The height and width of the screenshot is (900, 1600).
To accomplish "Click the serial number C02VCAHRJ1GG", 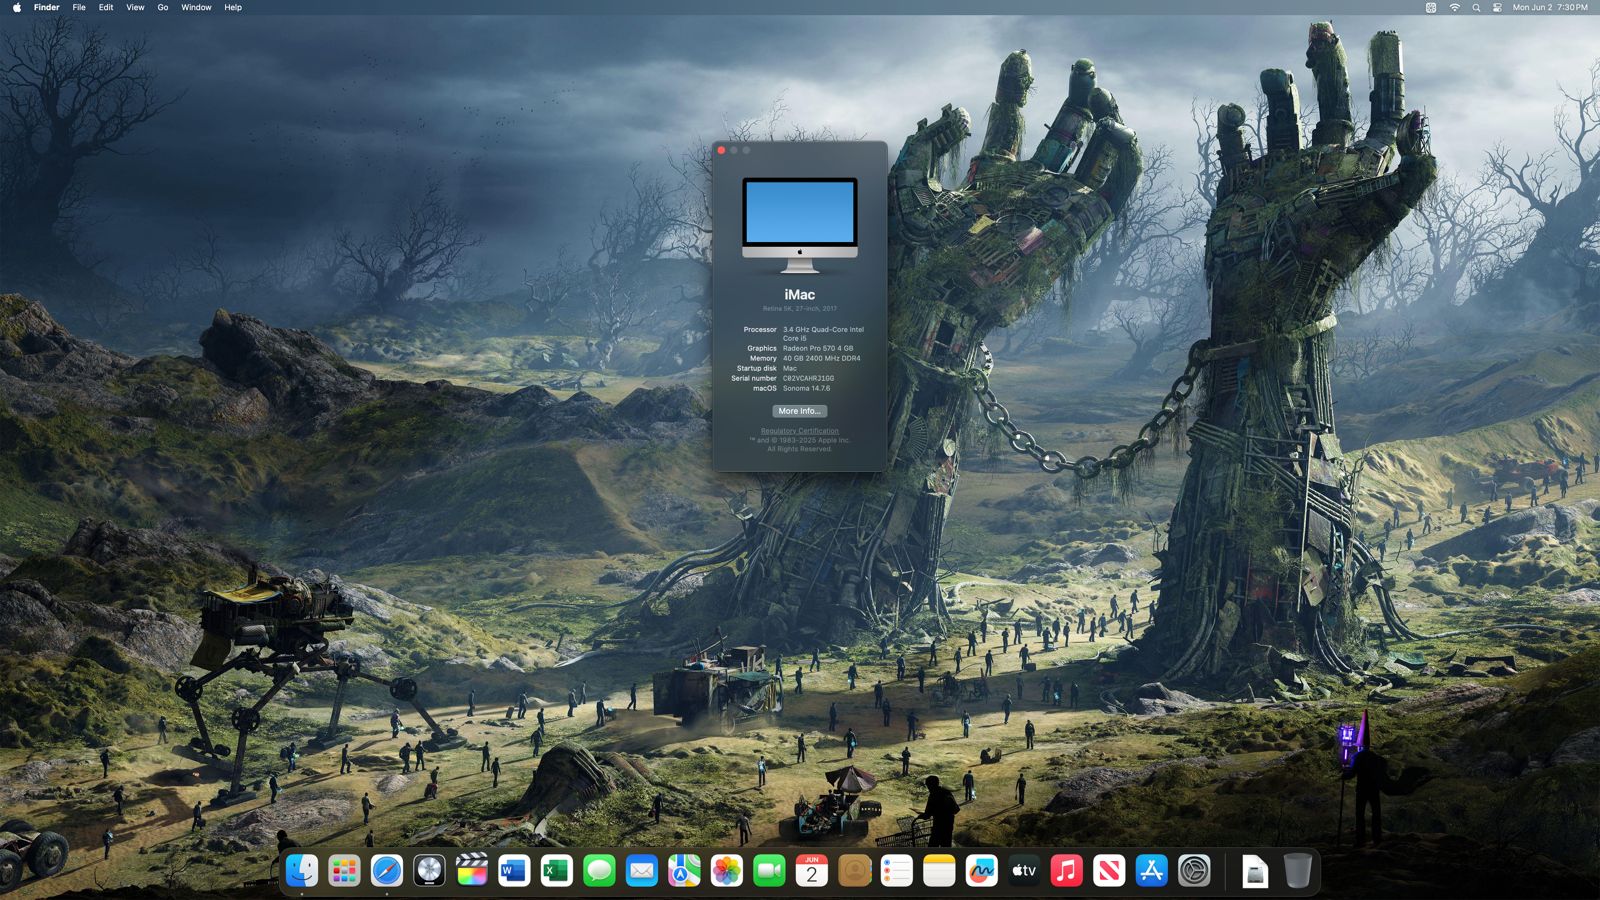I will (808, 378).
